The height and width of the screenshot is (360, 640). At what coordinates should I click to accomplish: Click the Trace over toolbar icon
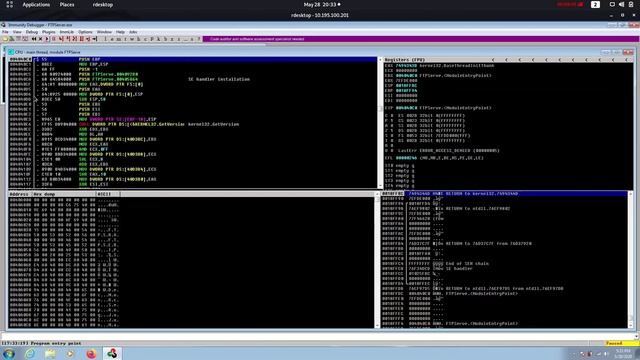82,39
